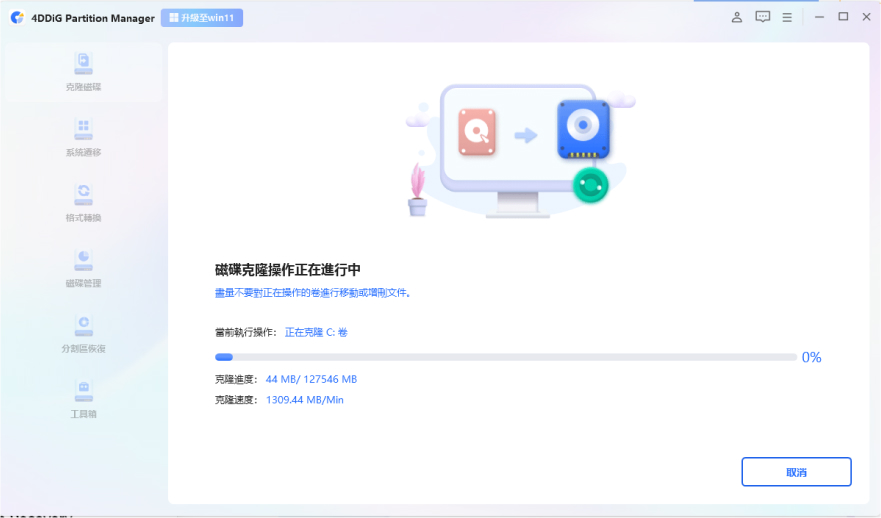Click the 1309.44 MB/Min speed value
881x518 pixels.
click(x=305, y=400)
